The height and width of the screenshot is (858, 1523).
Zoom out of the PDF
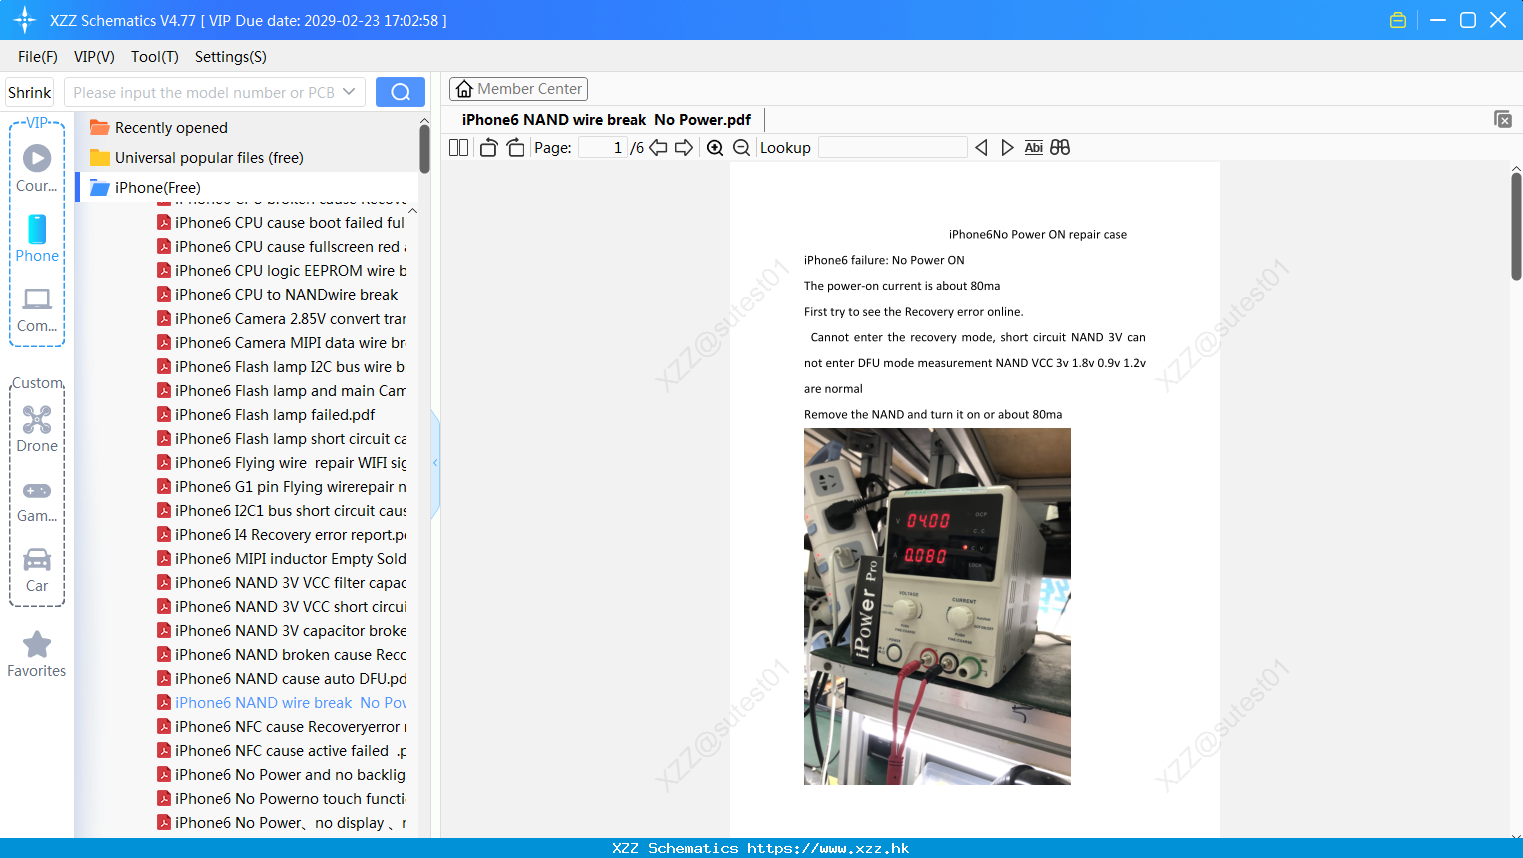(741, 147)
